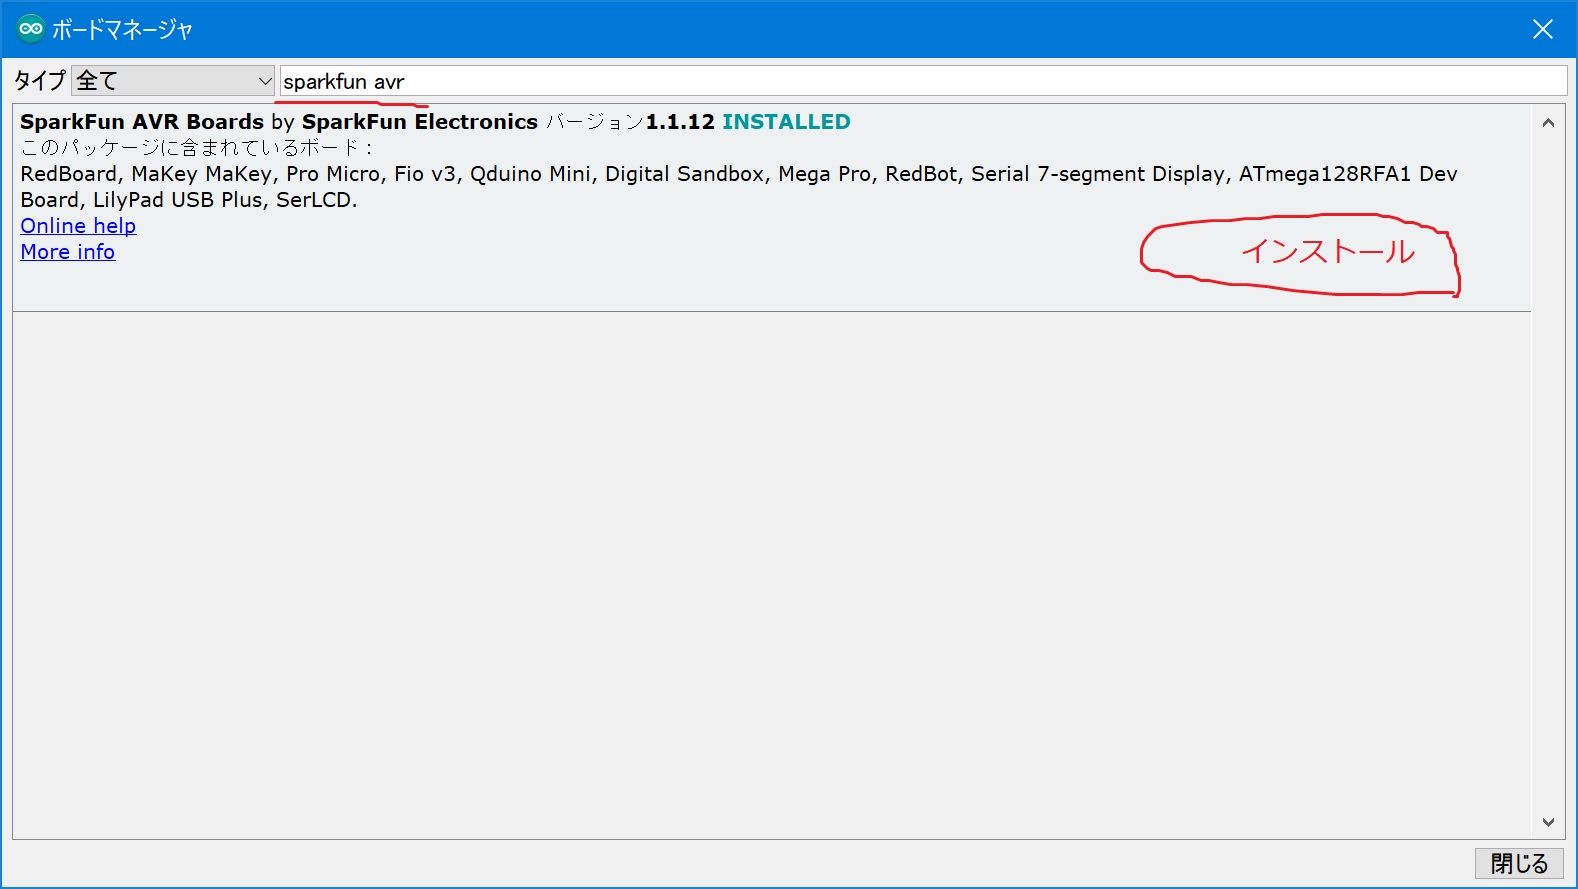
Task: Click the version 1.1.12 text
Action: point(680,122)
